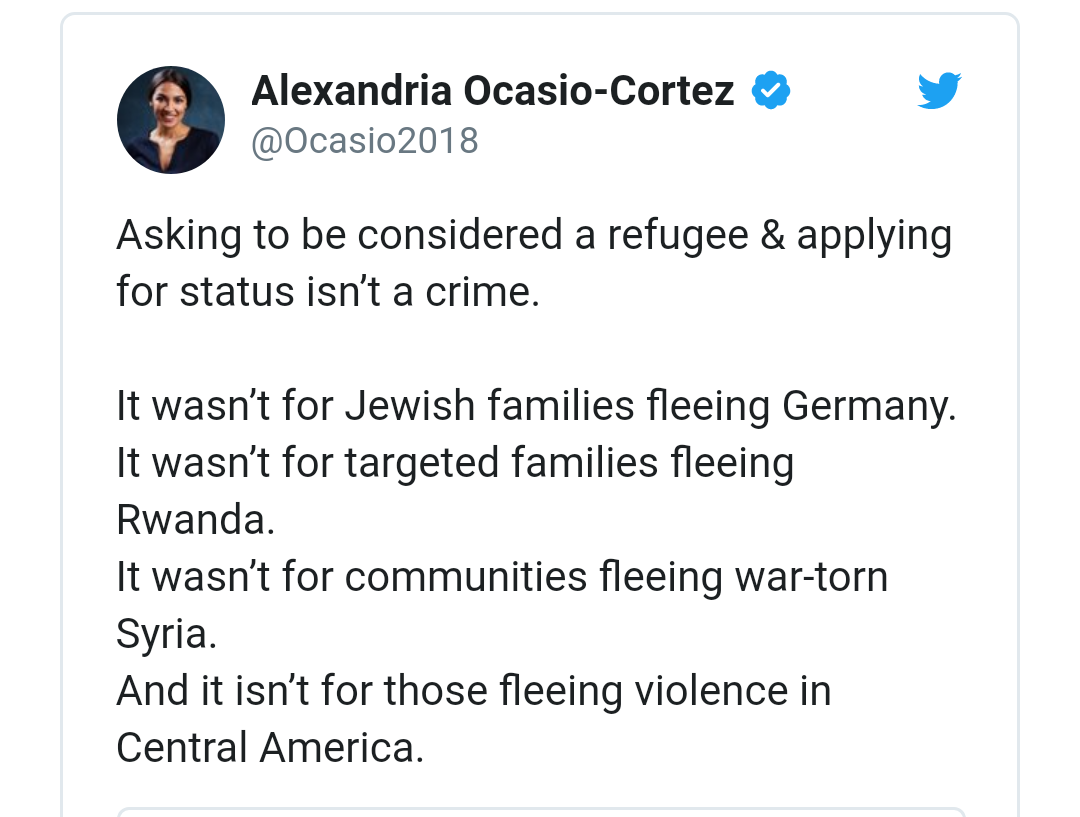Viewport: 1080px width, 817px height.
Task: Click the @Ocasio2018 handle
Action: coord(365,141)
